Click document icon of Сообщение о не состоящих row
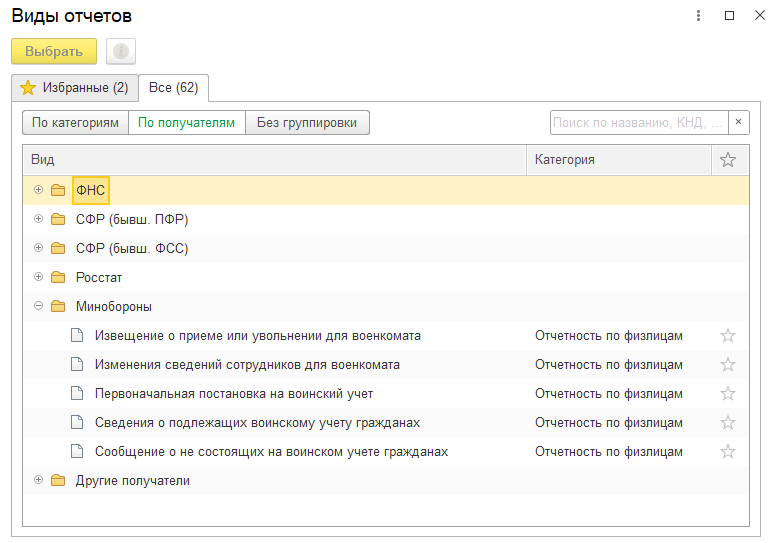 [77, 451]
